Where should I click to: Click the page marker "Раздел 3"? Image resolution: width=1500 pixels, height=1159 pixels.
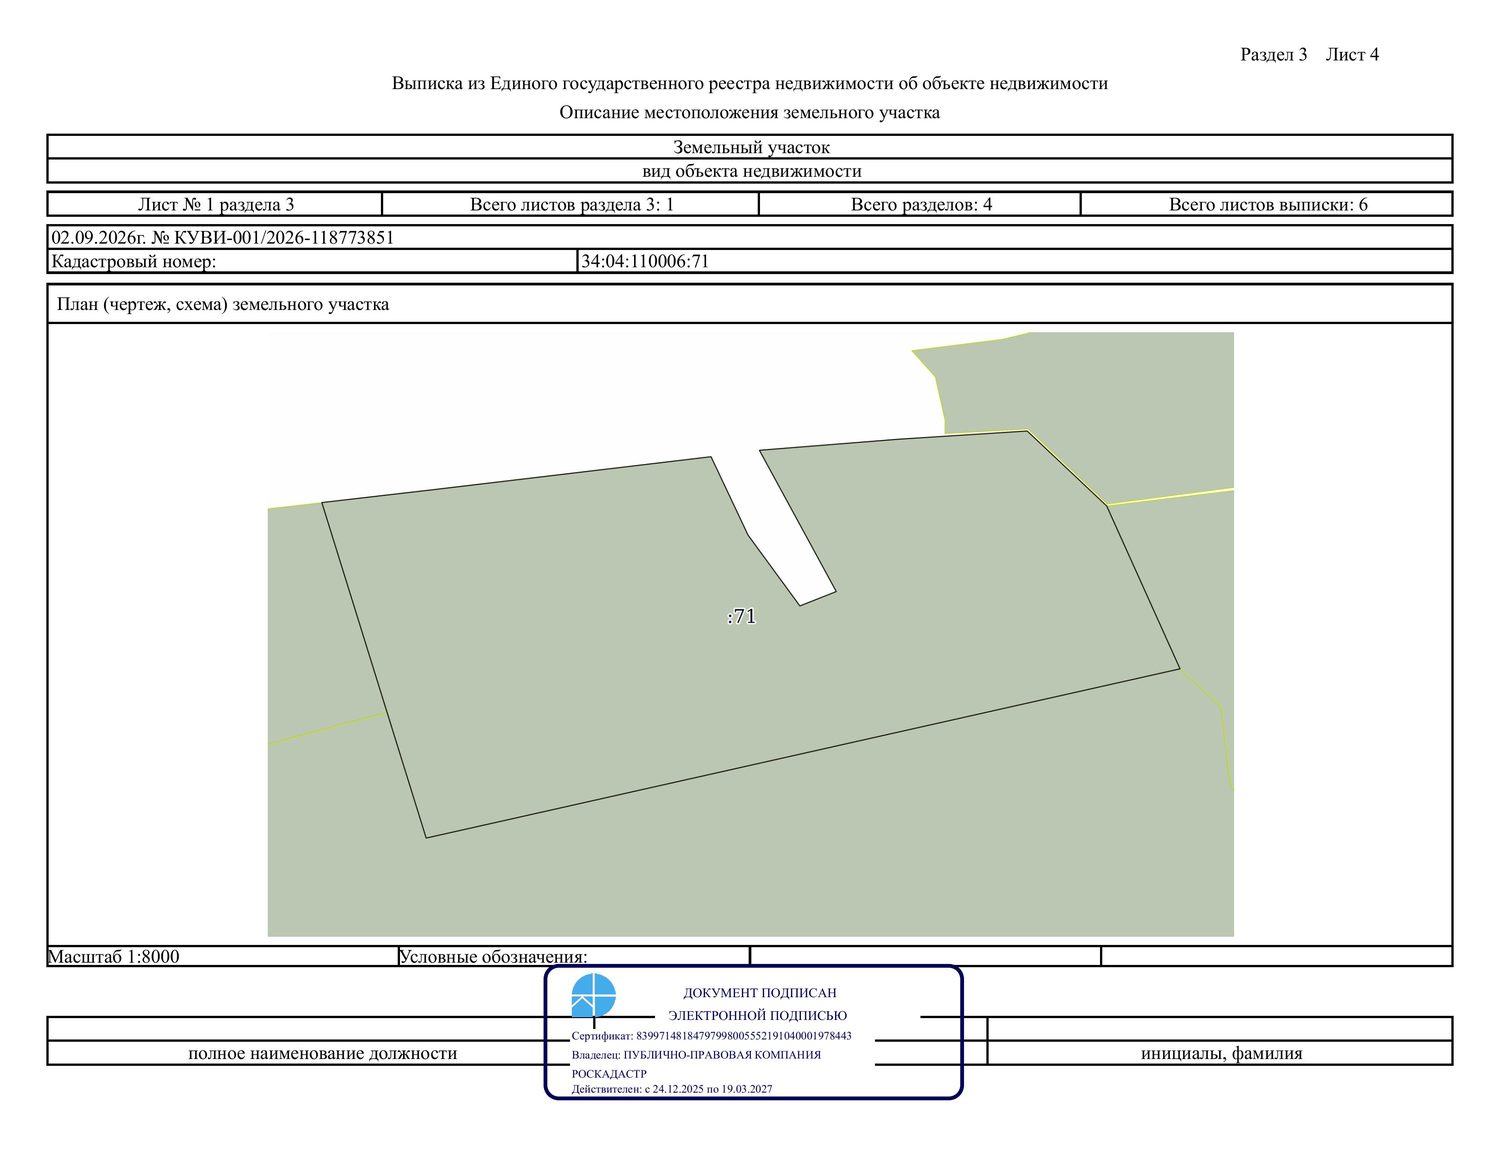click(1274, 54)
